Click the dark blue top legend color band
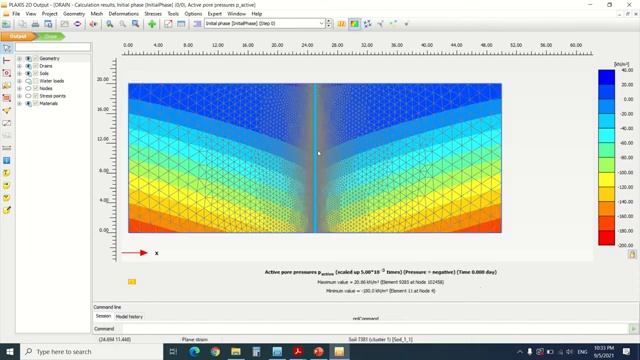The height and width of the screenshot is (360, 640). coord(607,77)
